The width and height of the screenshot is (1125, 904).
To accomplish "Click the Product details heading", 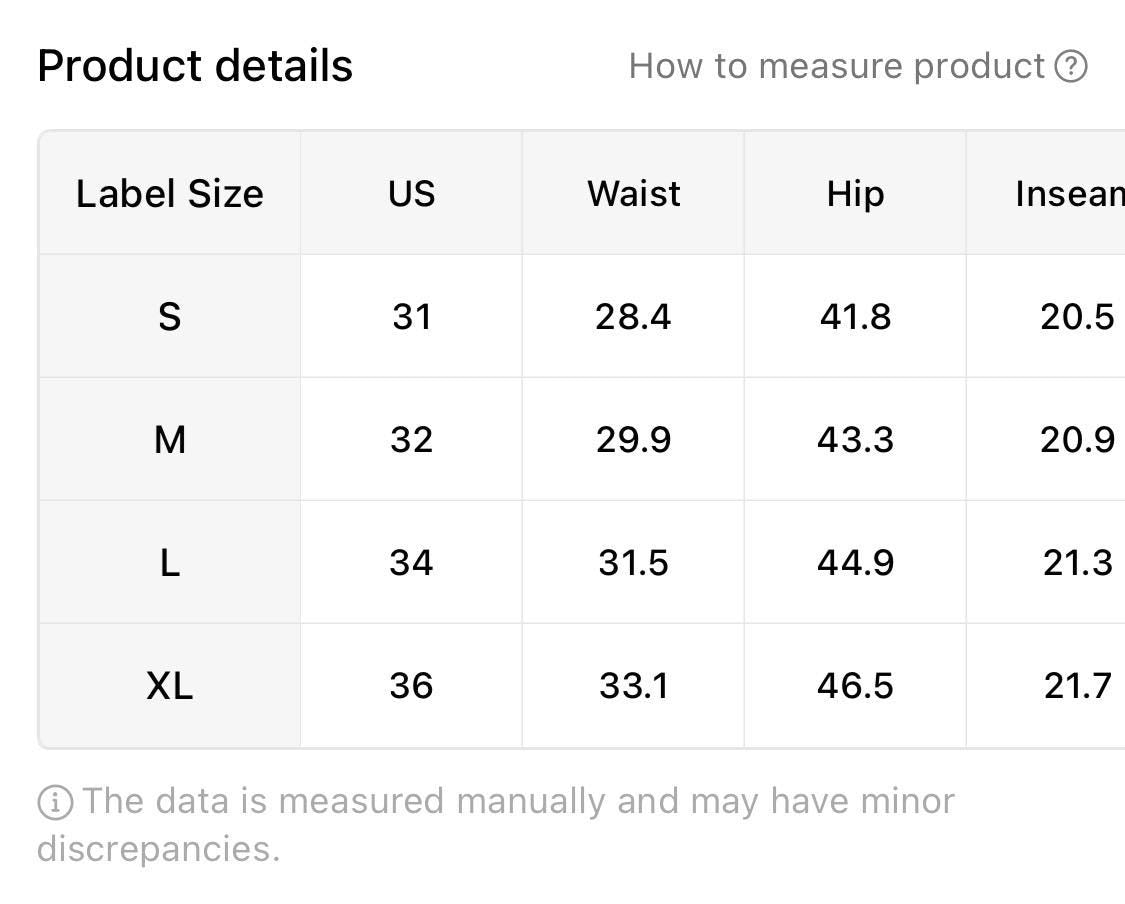I will tap(195, 66).
